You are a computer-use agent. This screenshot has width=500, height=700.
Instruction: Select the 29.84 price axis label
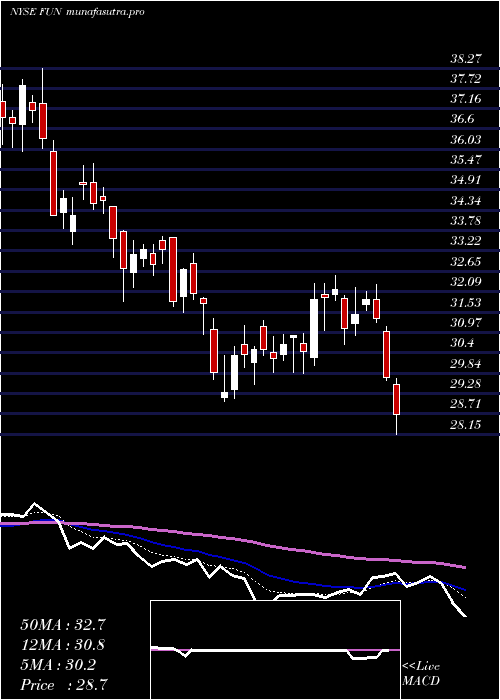coord(465,364)
